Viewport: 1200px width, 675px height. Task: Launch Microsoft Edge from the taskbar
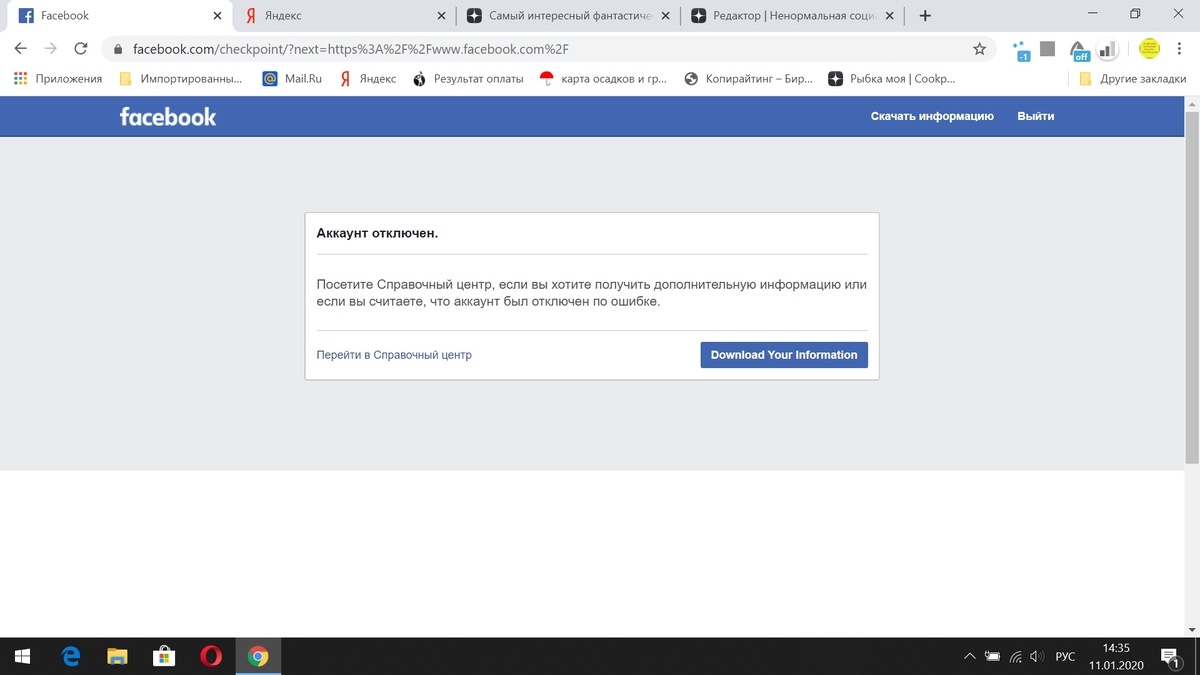(71, 656)
